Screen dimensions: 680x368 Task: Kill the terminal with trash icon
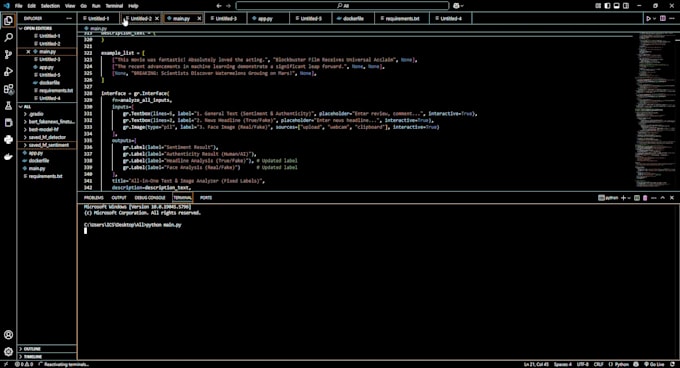[x=645, y=198]
